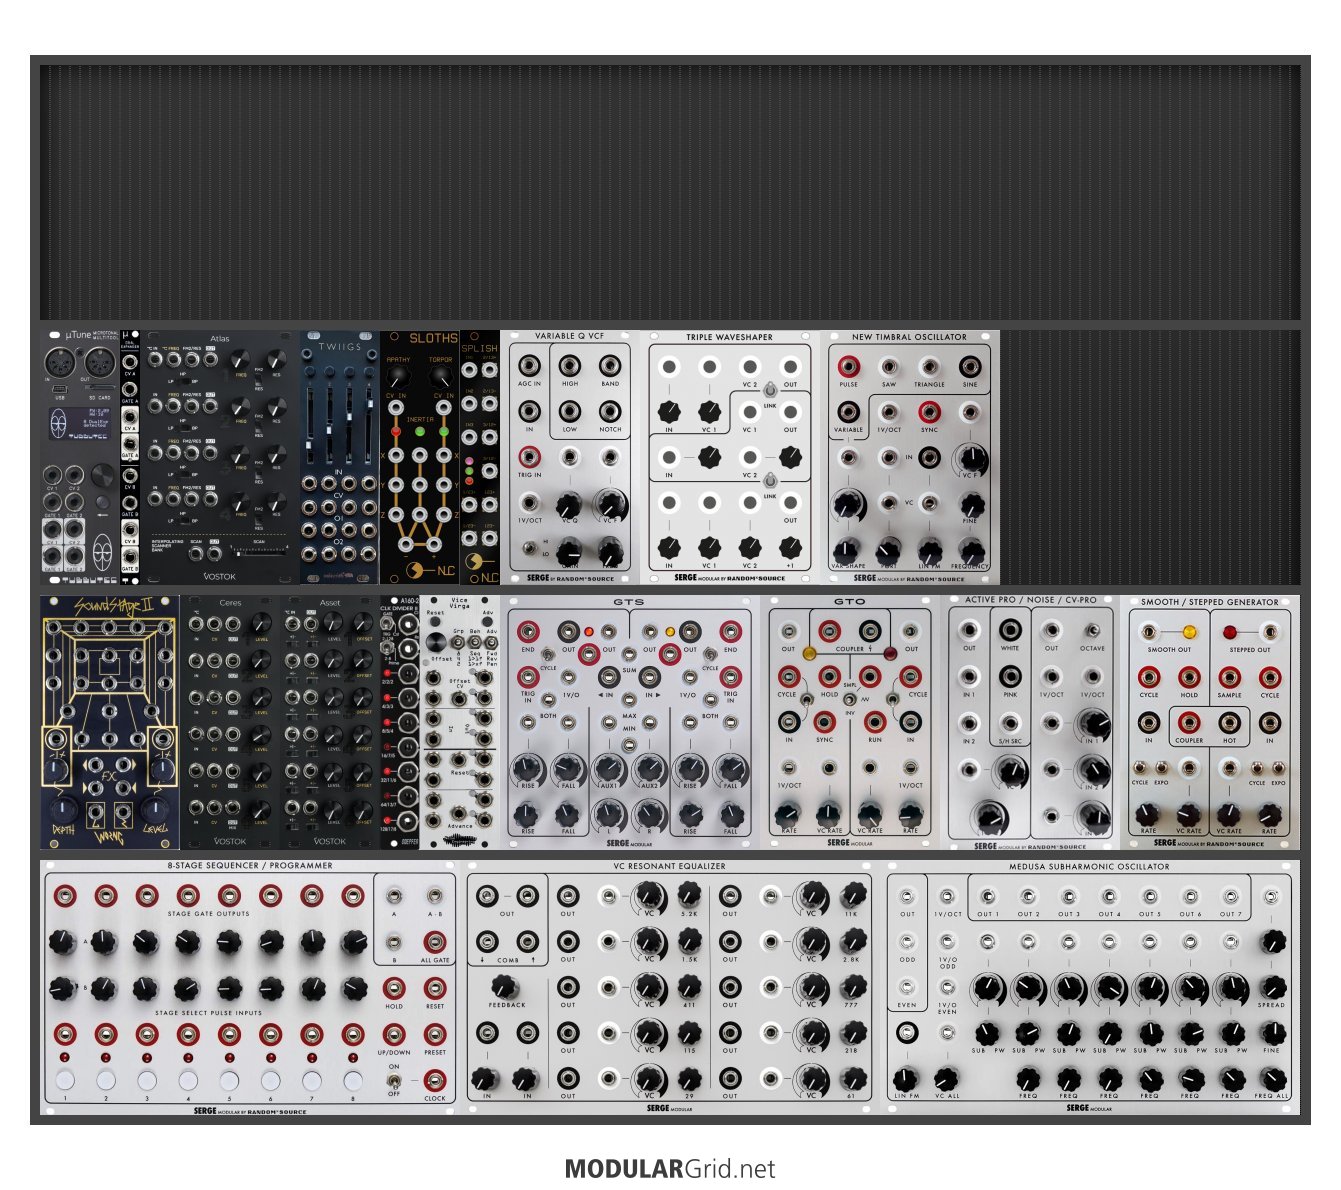Click the SINE output jack on New Timbral Oscillator
The height and width of the screenshot is (1190, 1341).
click(x=969, y=366)
